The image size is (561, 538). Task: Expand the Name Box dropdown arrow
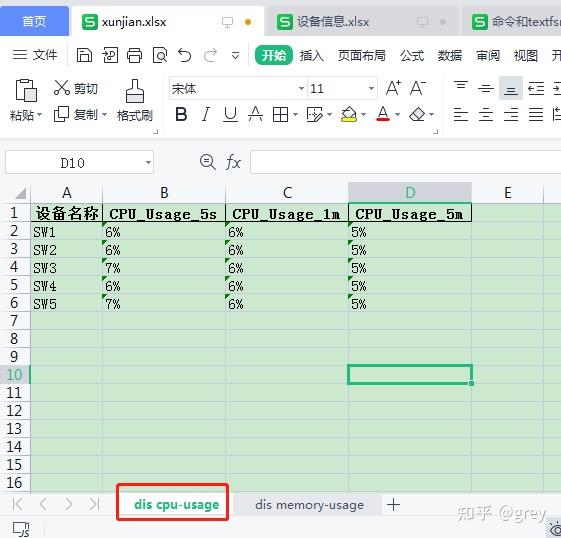pos(148,163)
